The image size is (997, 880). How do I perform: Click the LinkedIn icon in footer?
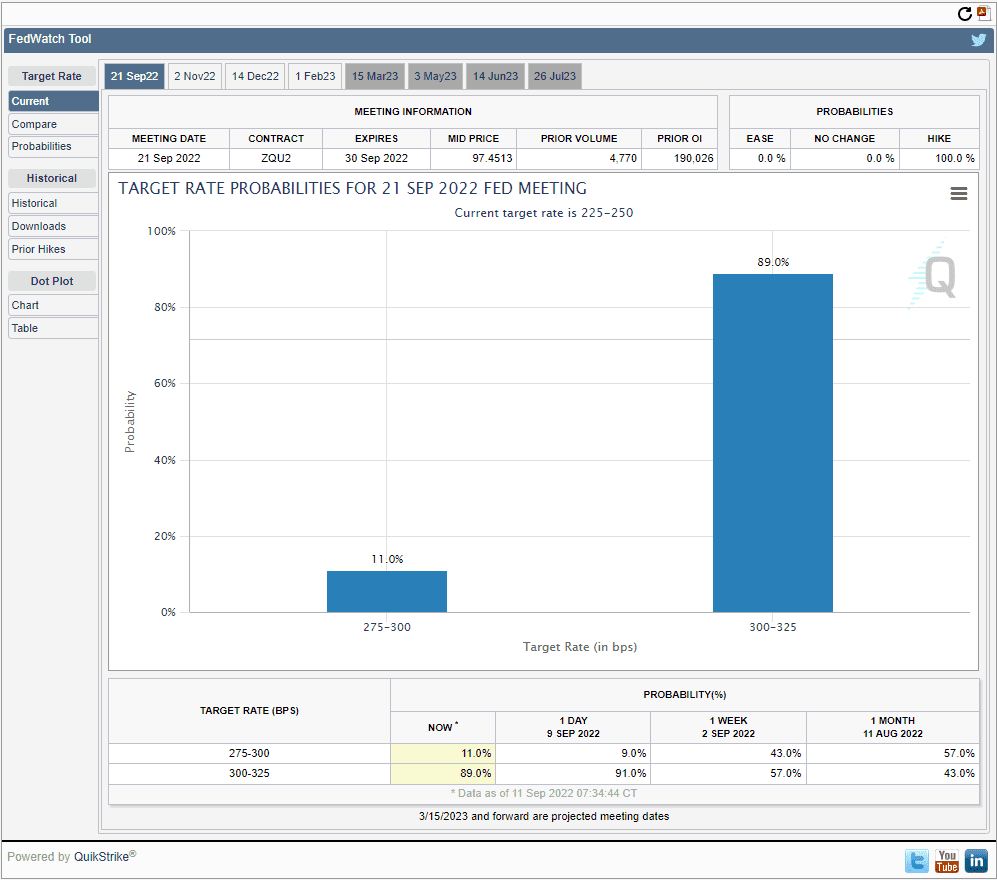(976, 860)
